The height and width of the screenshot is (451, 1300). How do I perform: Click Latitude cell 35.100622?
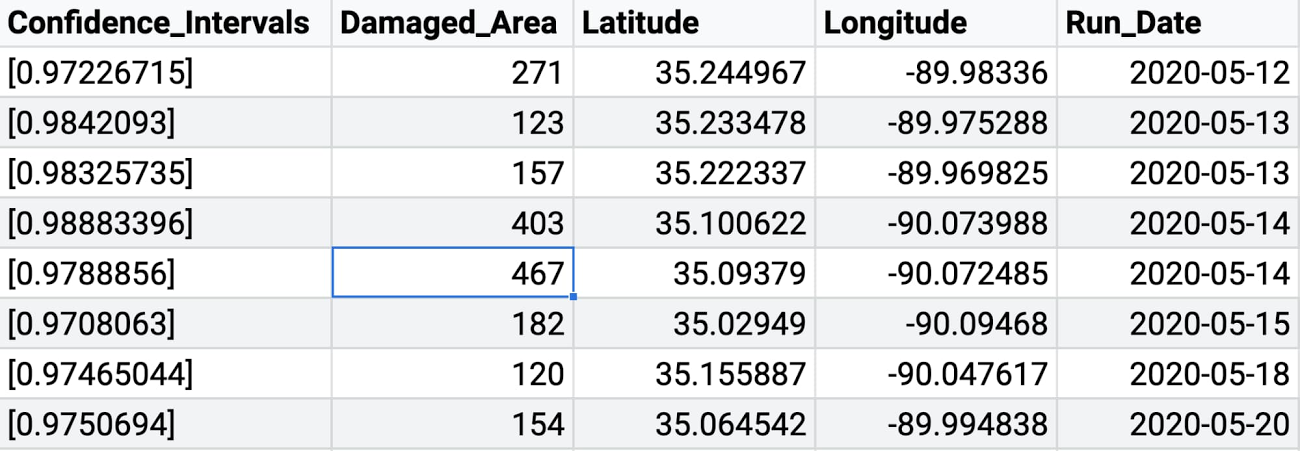pyautogui.click(x=694, y=222)
